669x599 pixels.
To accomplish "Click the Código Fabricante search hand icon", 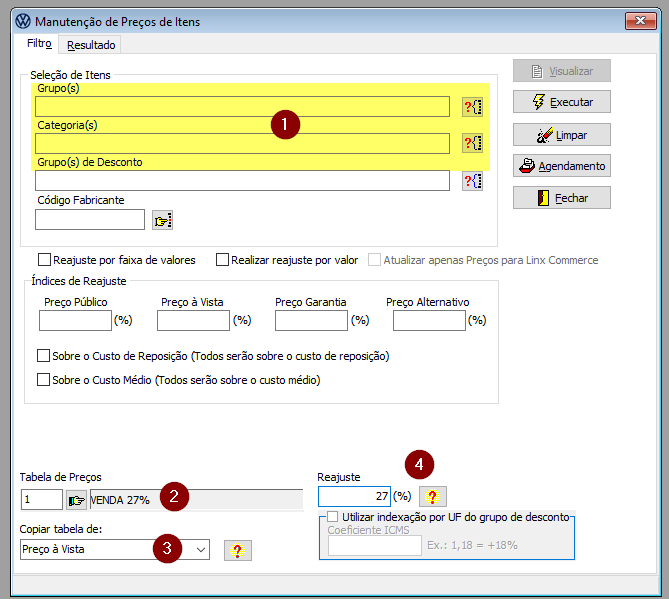I will tap(163, 220).
